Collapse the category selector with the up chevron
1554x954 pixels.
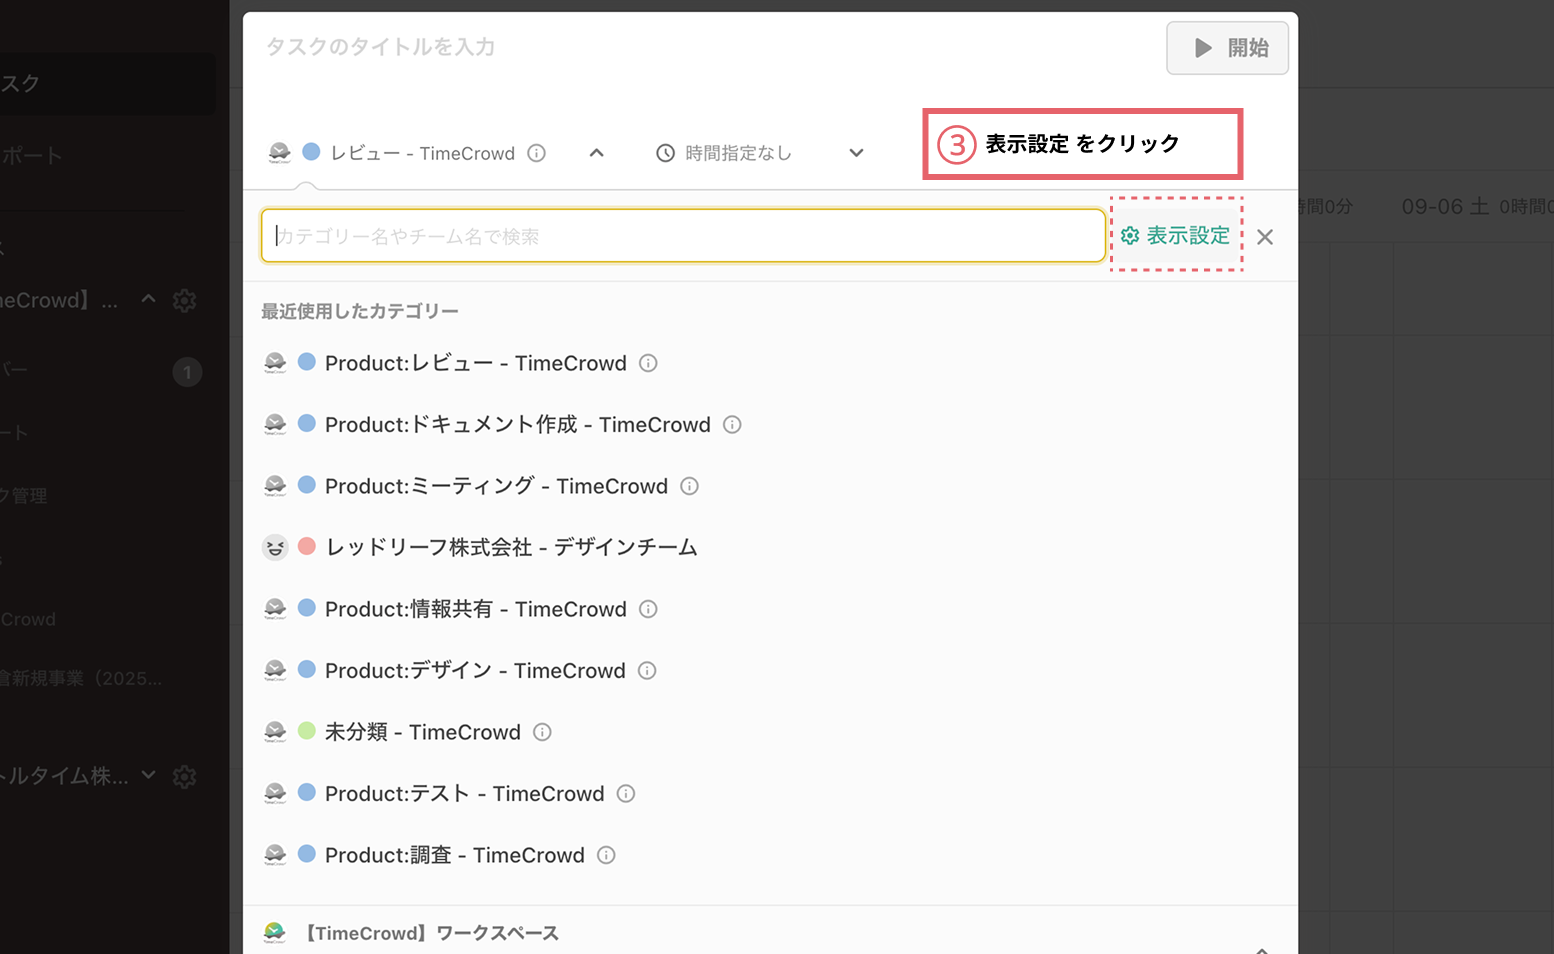pos(596,152)
